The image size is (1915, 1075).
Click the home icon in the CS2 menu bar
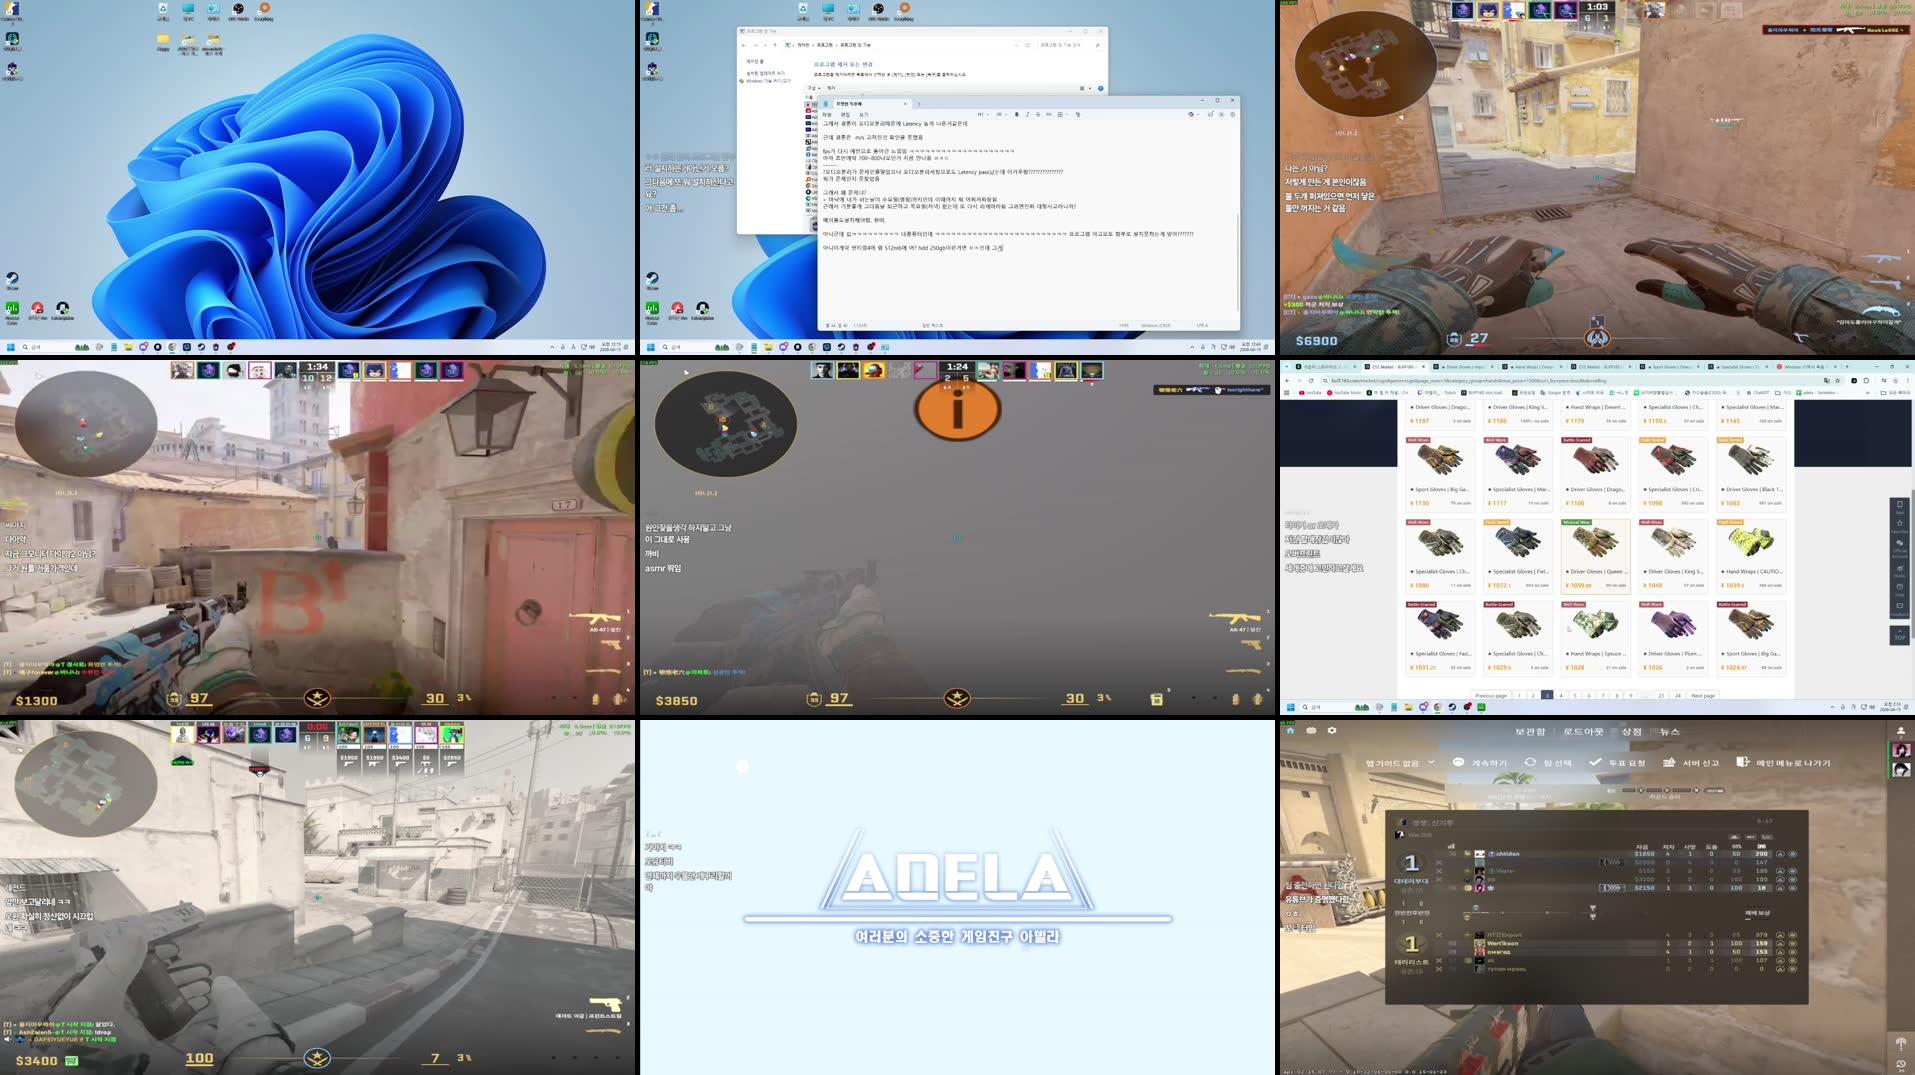(1290, 730)
